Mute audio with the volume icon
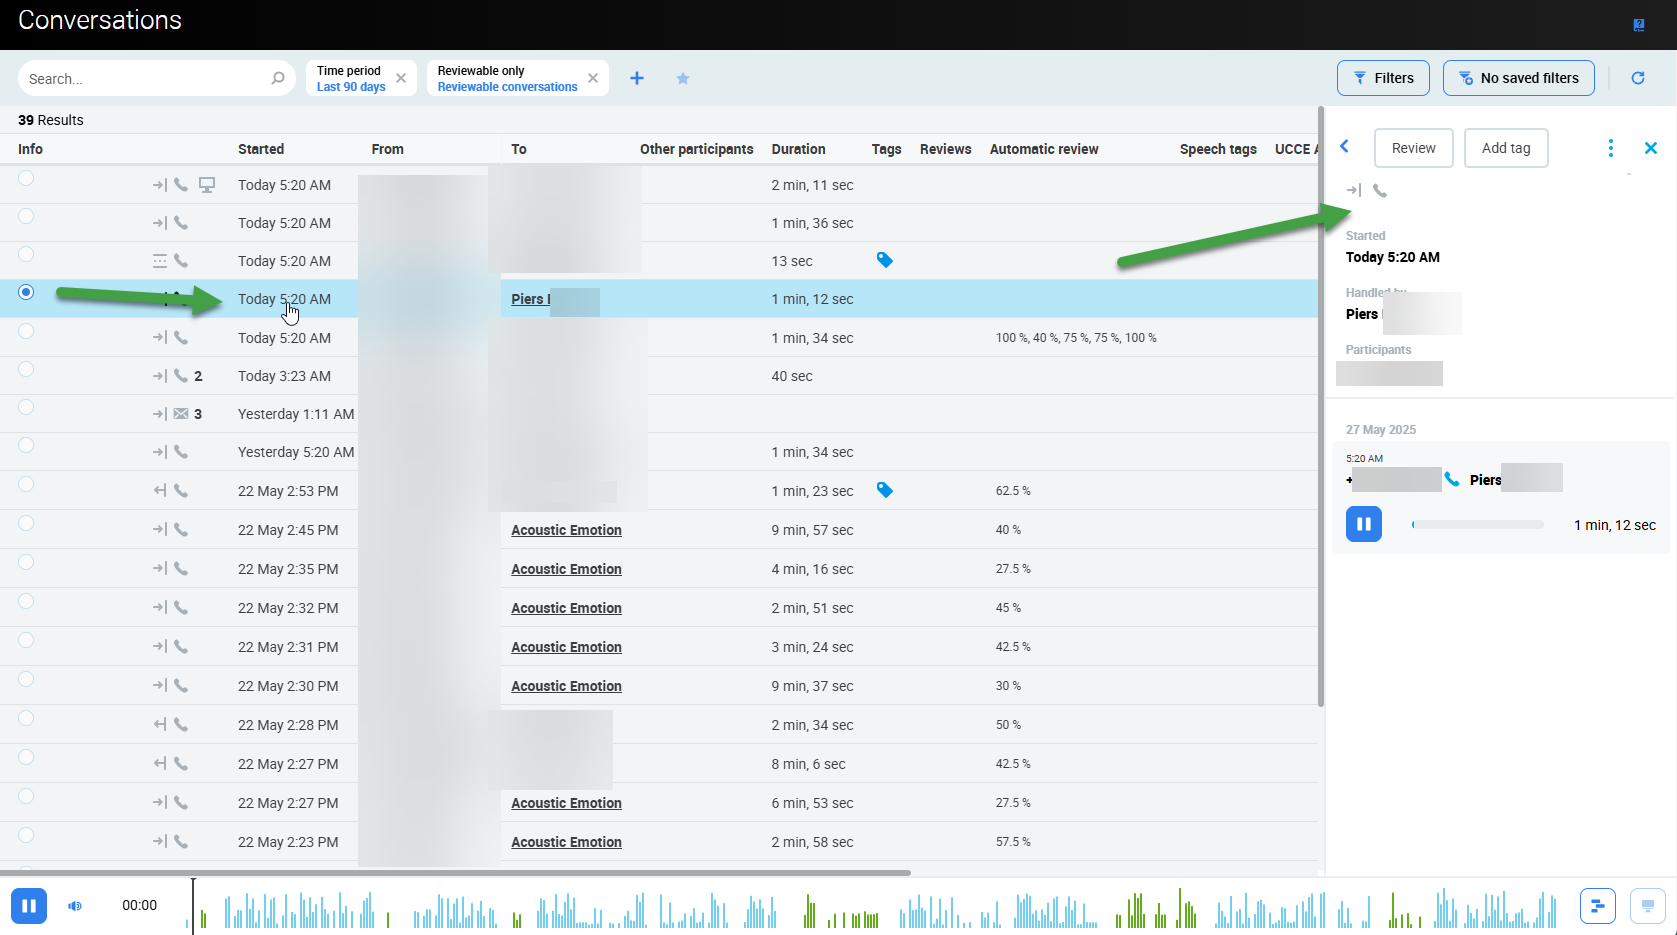 (x=75, y=906)
